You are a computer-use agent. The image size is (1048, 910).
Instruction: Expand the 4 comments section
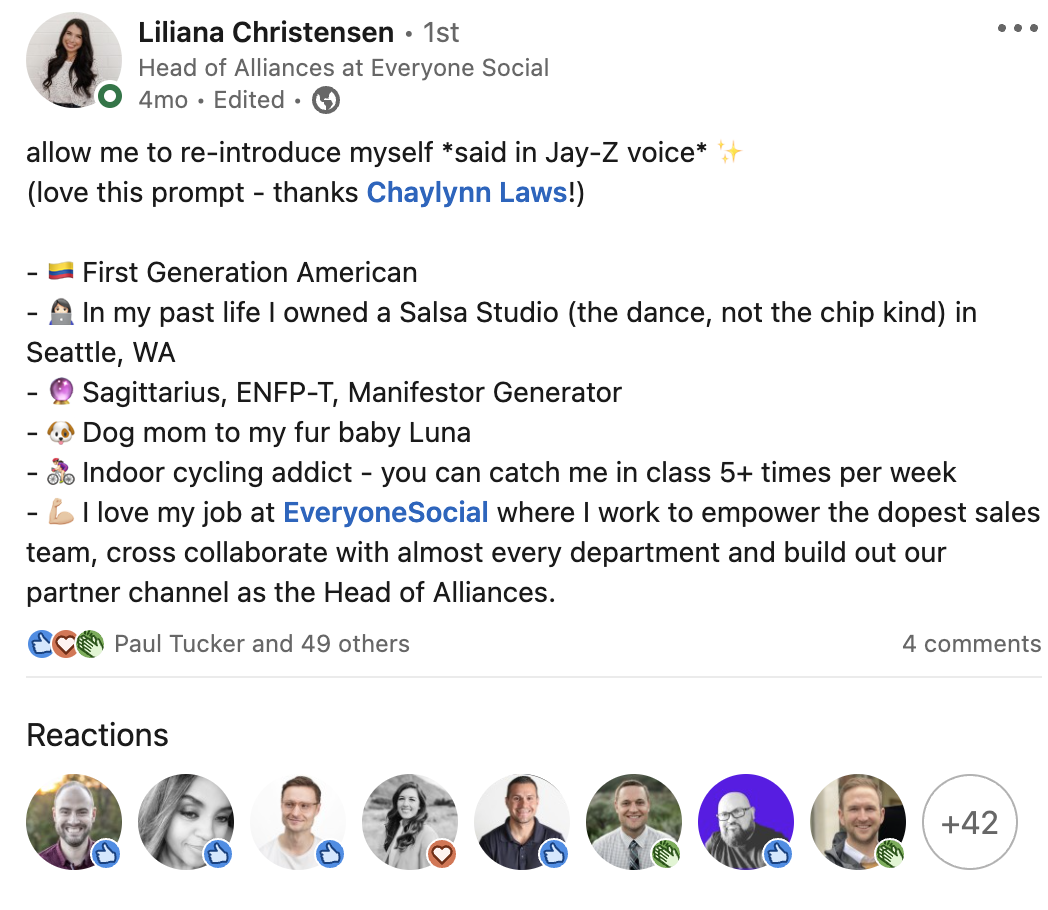972,644
